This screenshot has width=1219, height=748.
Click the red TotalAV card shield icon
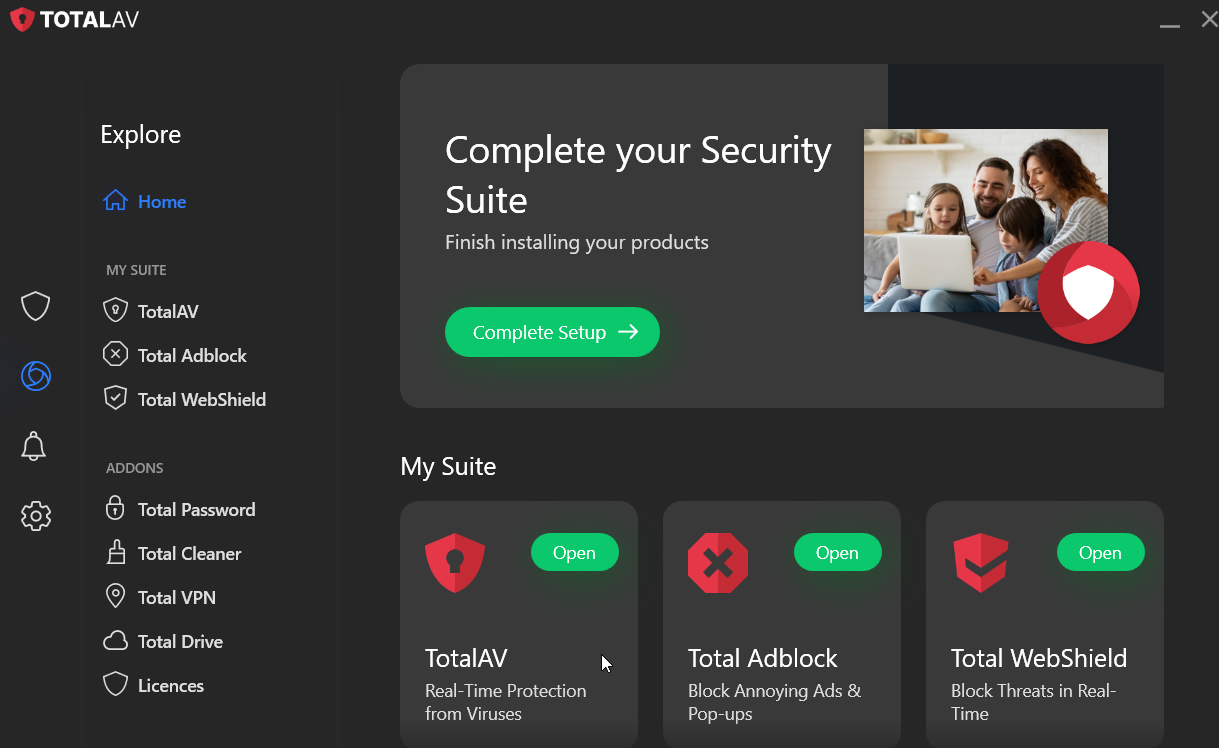pyautogui.click(x=455, y=563)
